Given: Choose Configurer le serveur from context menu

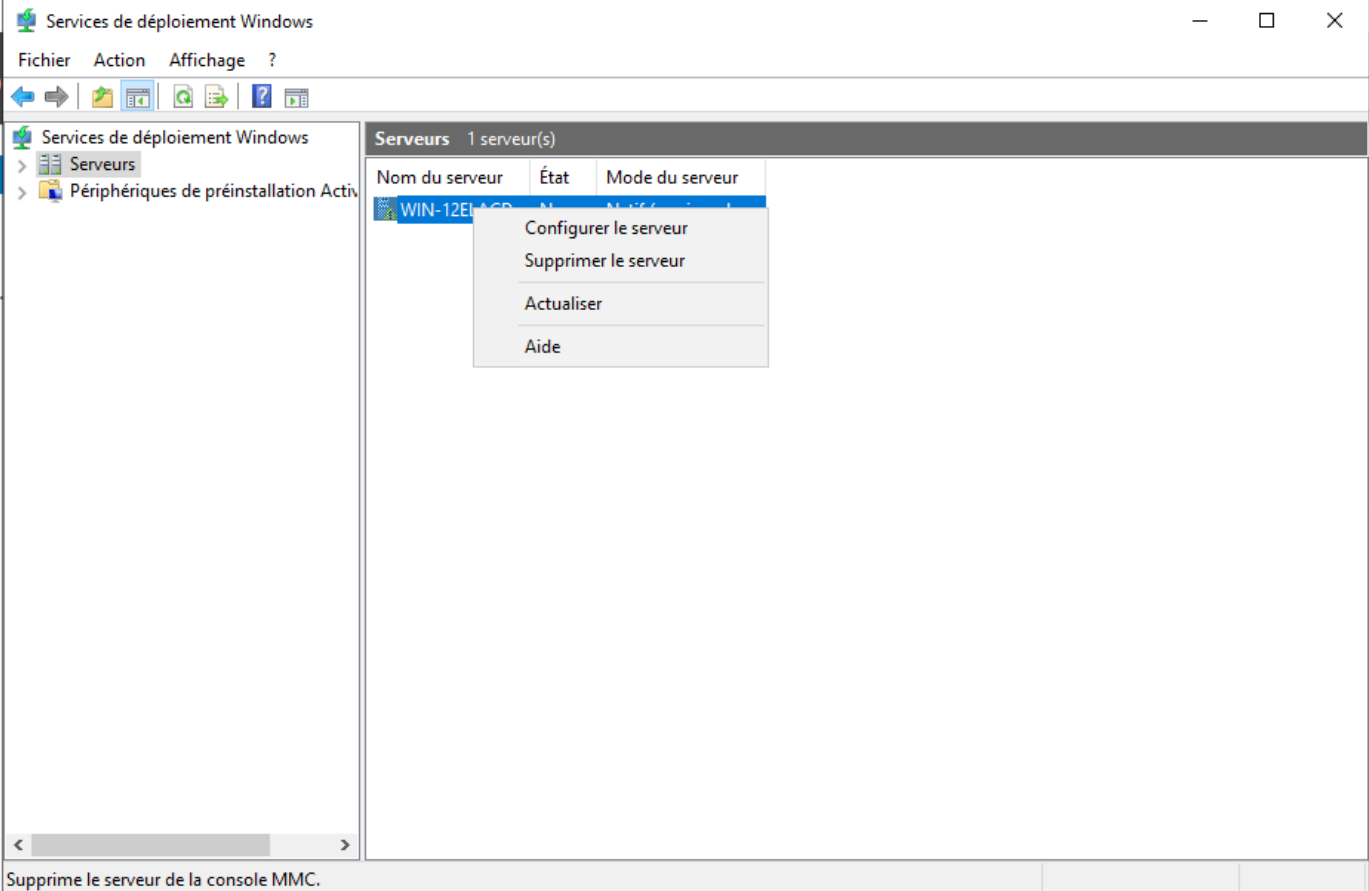Looking at the screenshot, I should (x=606, y=228).
